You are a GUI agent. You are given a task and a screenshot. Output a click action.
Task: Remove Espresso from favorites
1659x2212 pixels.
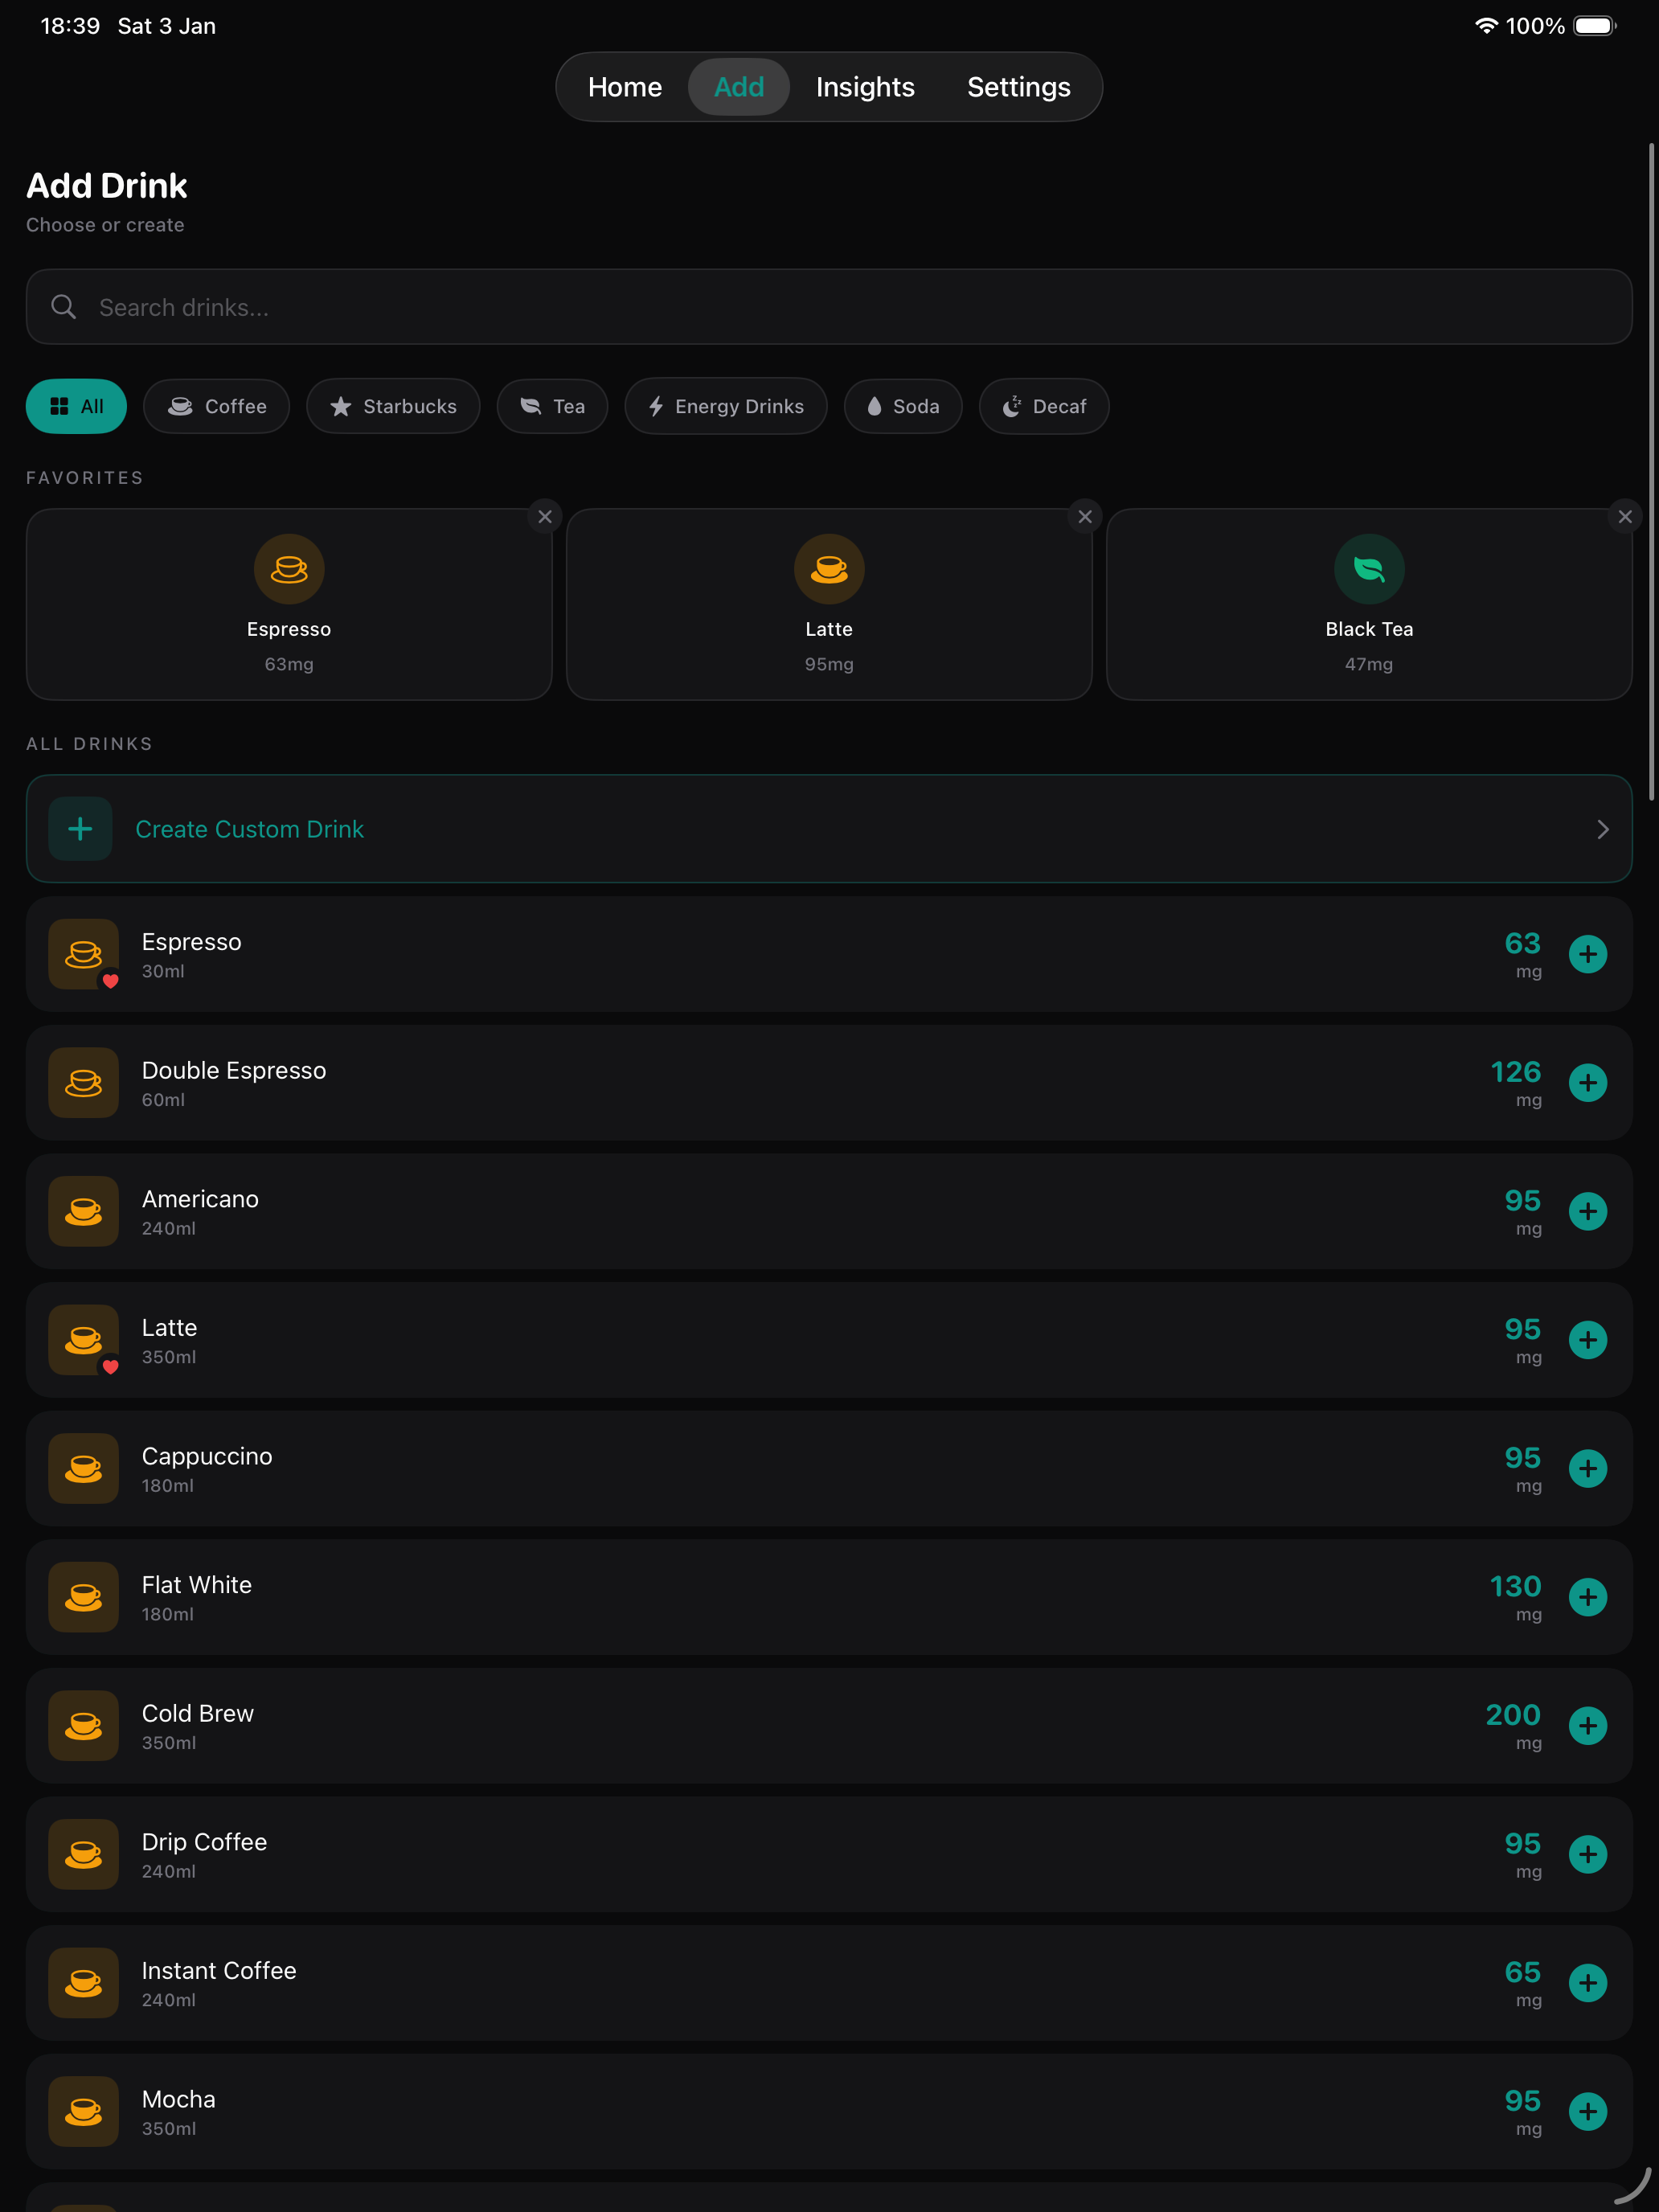(545, 517)
